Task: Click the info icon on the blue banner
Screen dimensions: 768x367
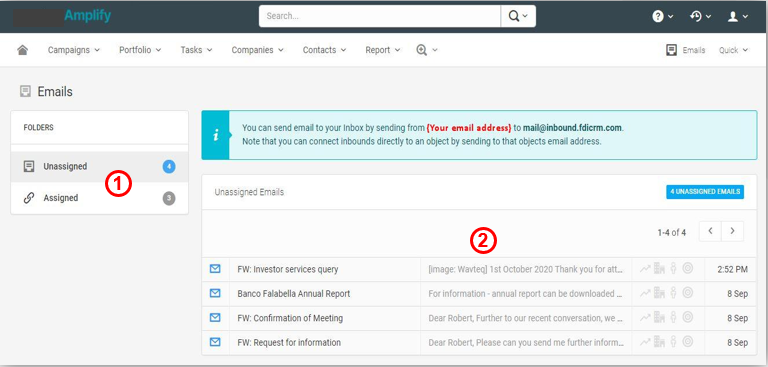Action: coord(216,135)
